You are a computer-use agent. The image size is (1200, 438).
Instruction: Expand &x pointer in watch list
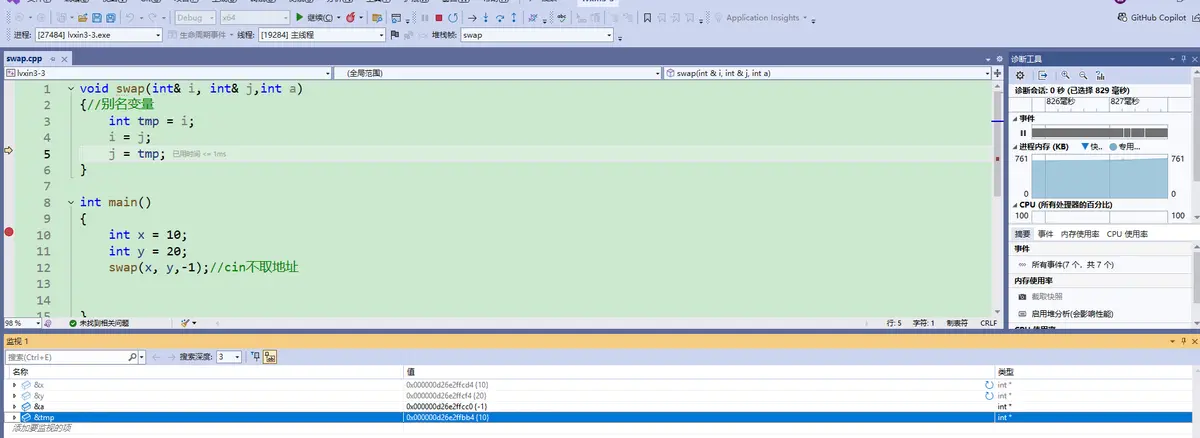[14, 385]
